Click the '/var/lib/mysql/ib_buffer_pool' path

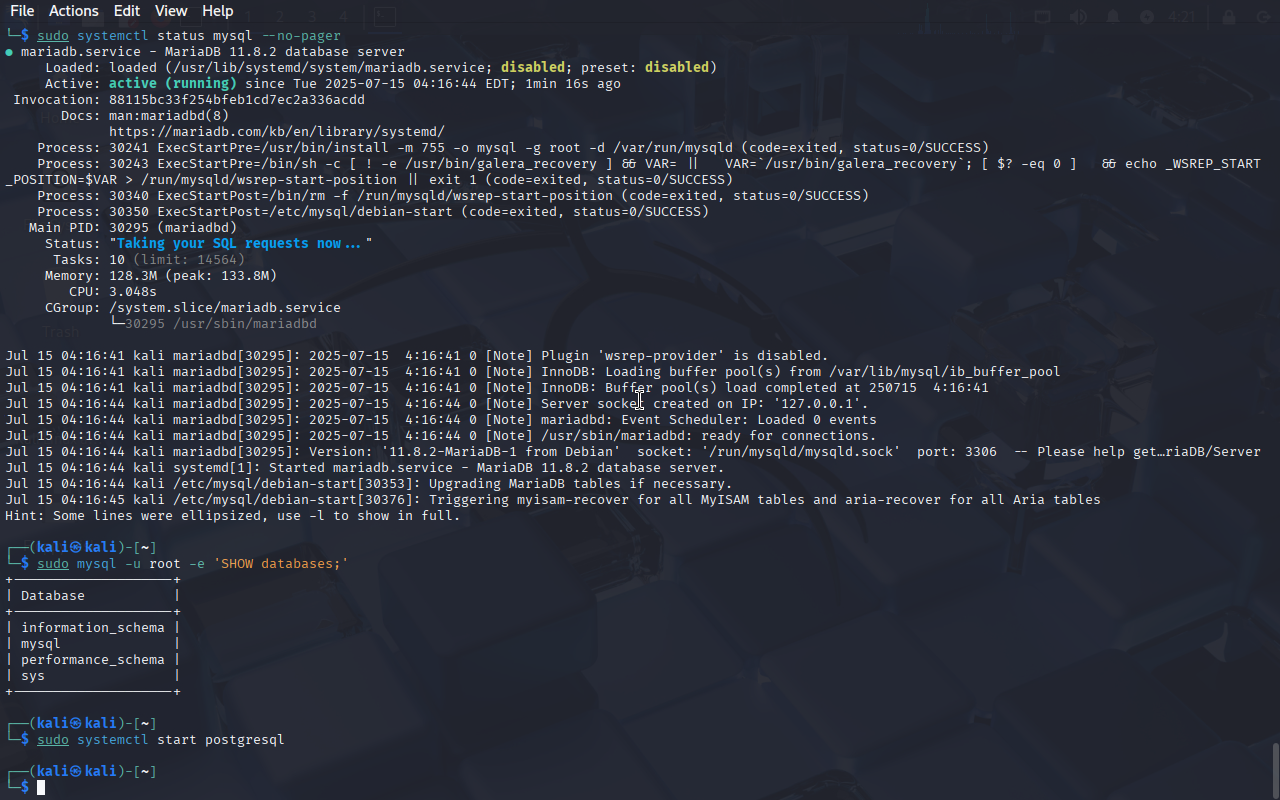[945, 372]
